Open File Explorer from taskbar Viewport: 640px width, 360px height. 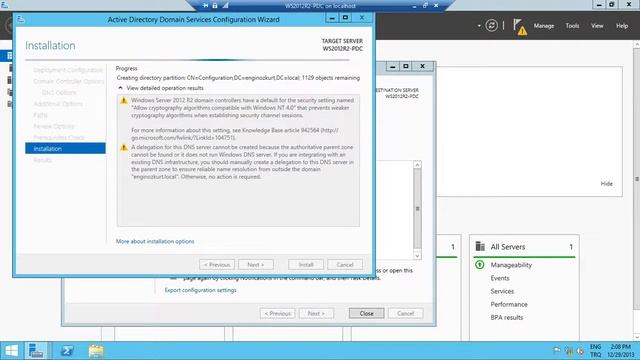click(96, 351)
